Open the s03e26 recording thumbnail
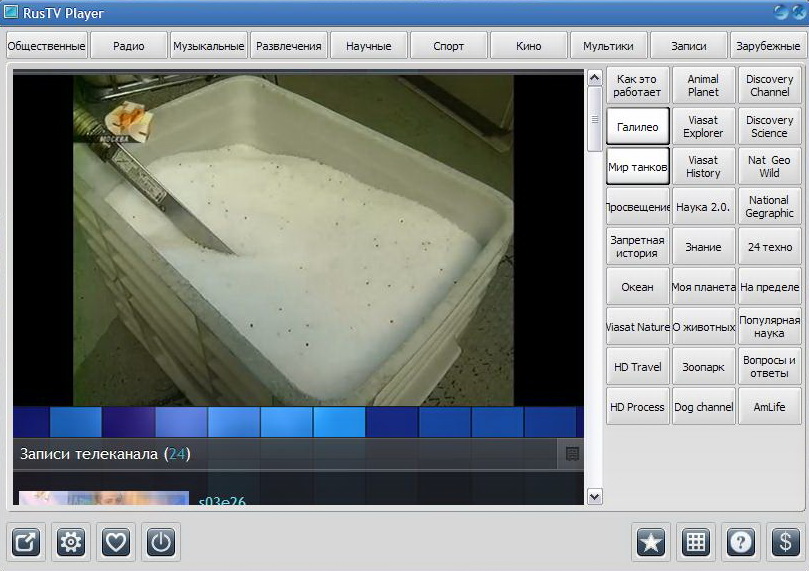The height and width of the screenshot is (571, 809). click(104, 498)
